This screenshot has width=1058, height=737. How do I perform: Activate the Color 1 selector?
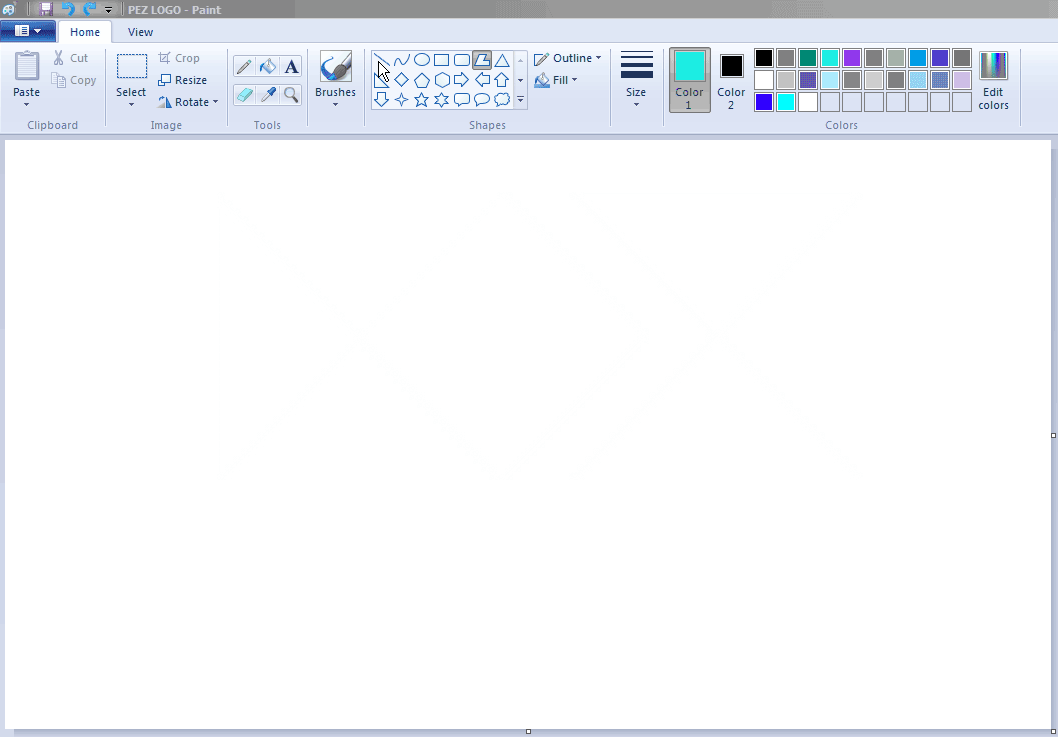(x=689, y=80)
